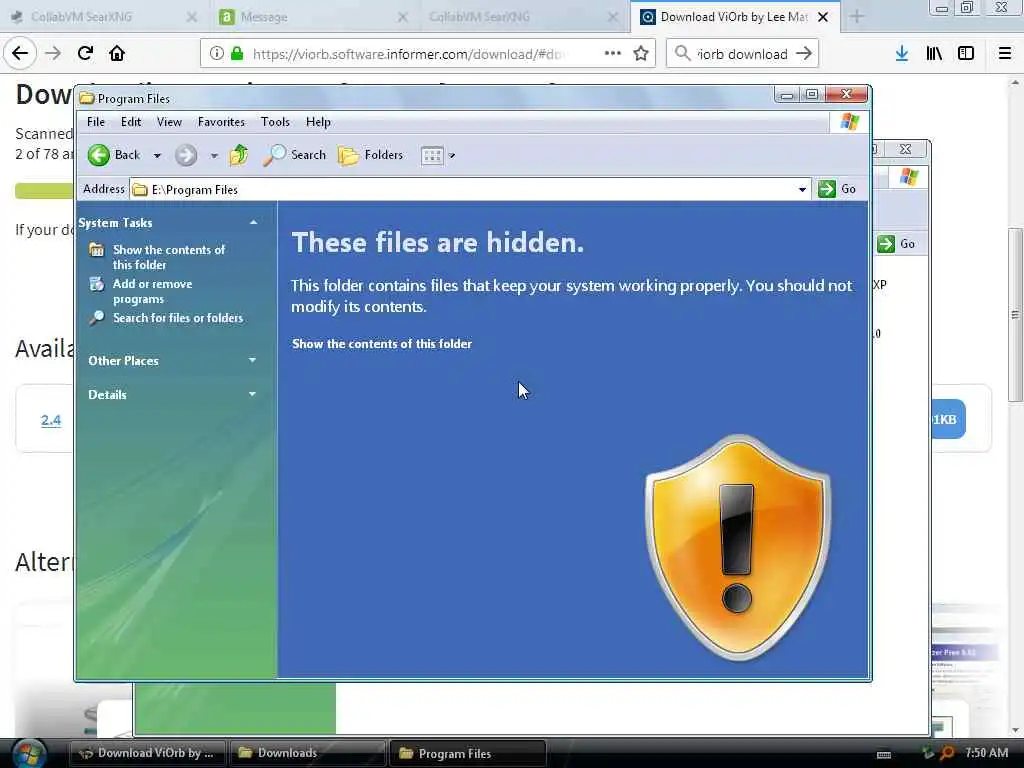The image size is (1024, 768).
Task: Click the orange tray icon beside the clock
Action: 948,752
